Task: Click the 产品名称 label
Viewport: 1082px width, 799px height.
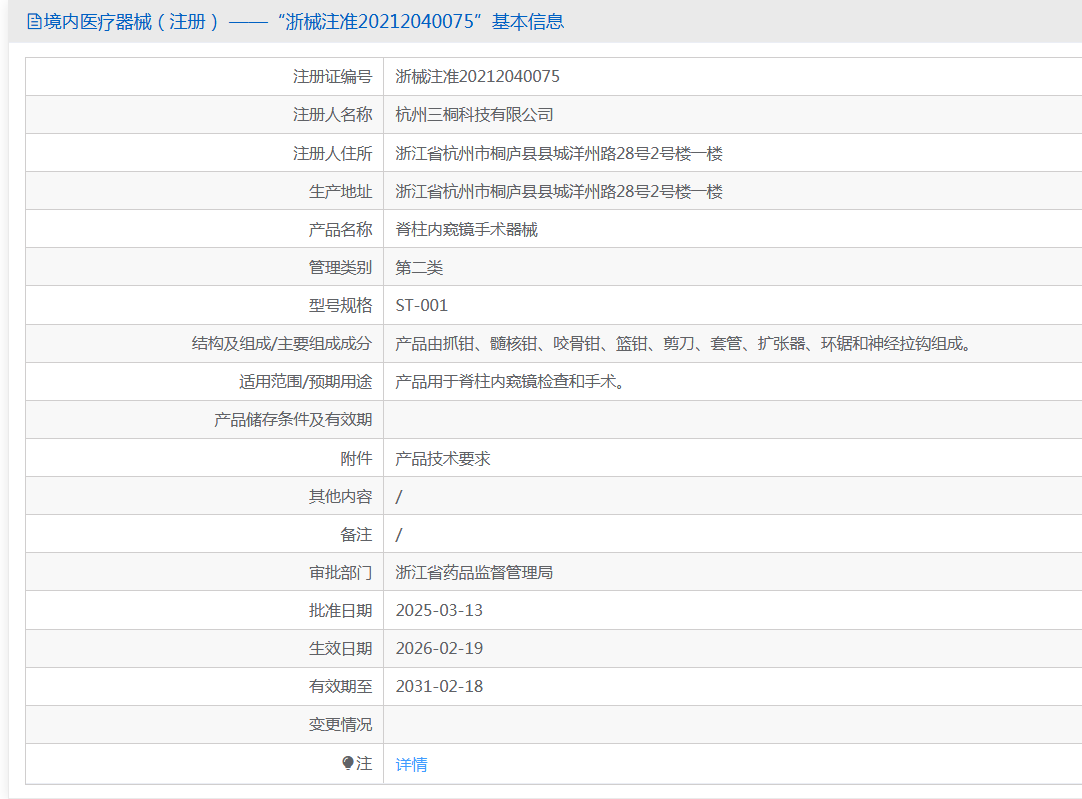Action: tap(340, 229)
